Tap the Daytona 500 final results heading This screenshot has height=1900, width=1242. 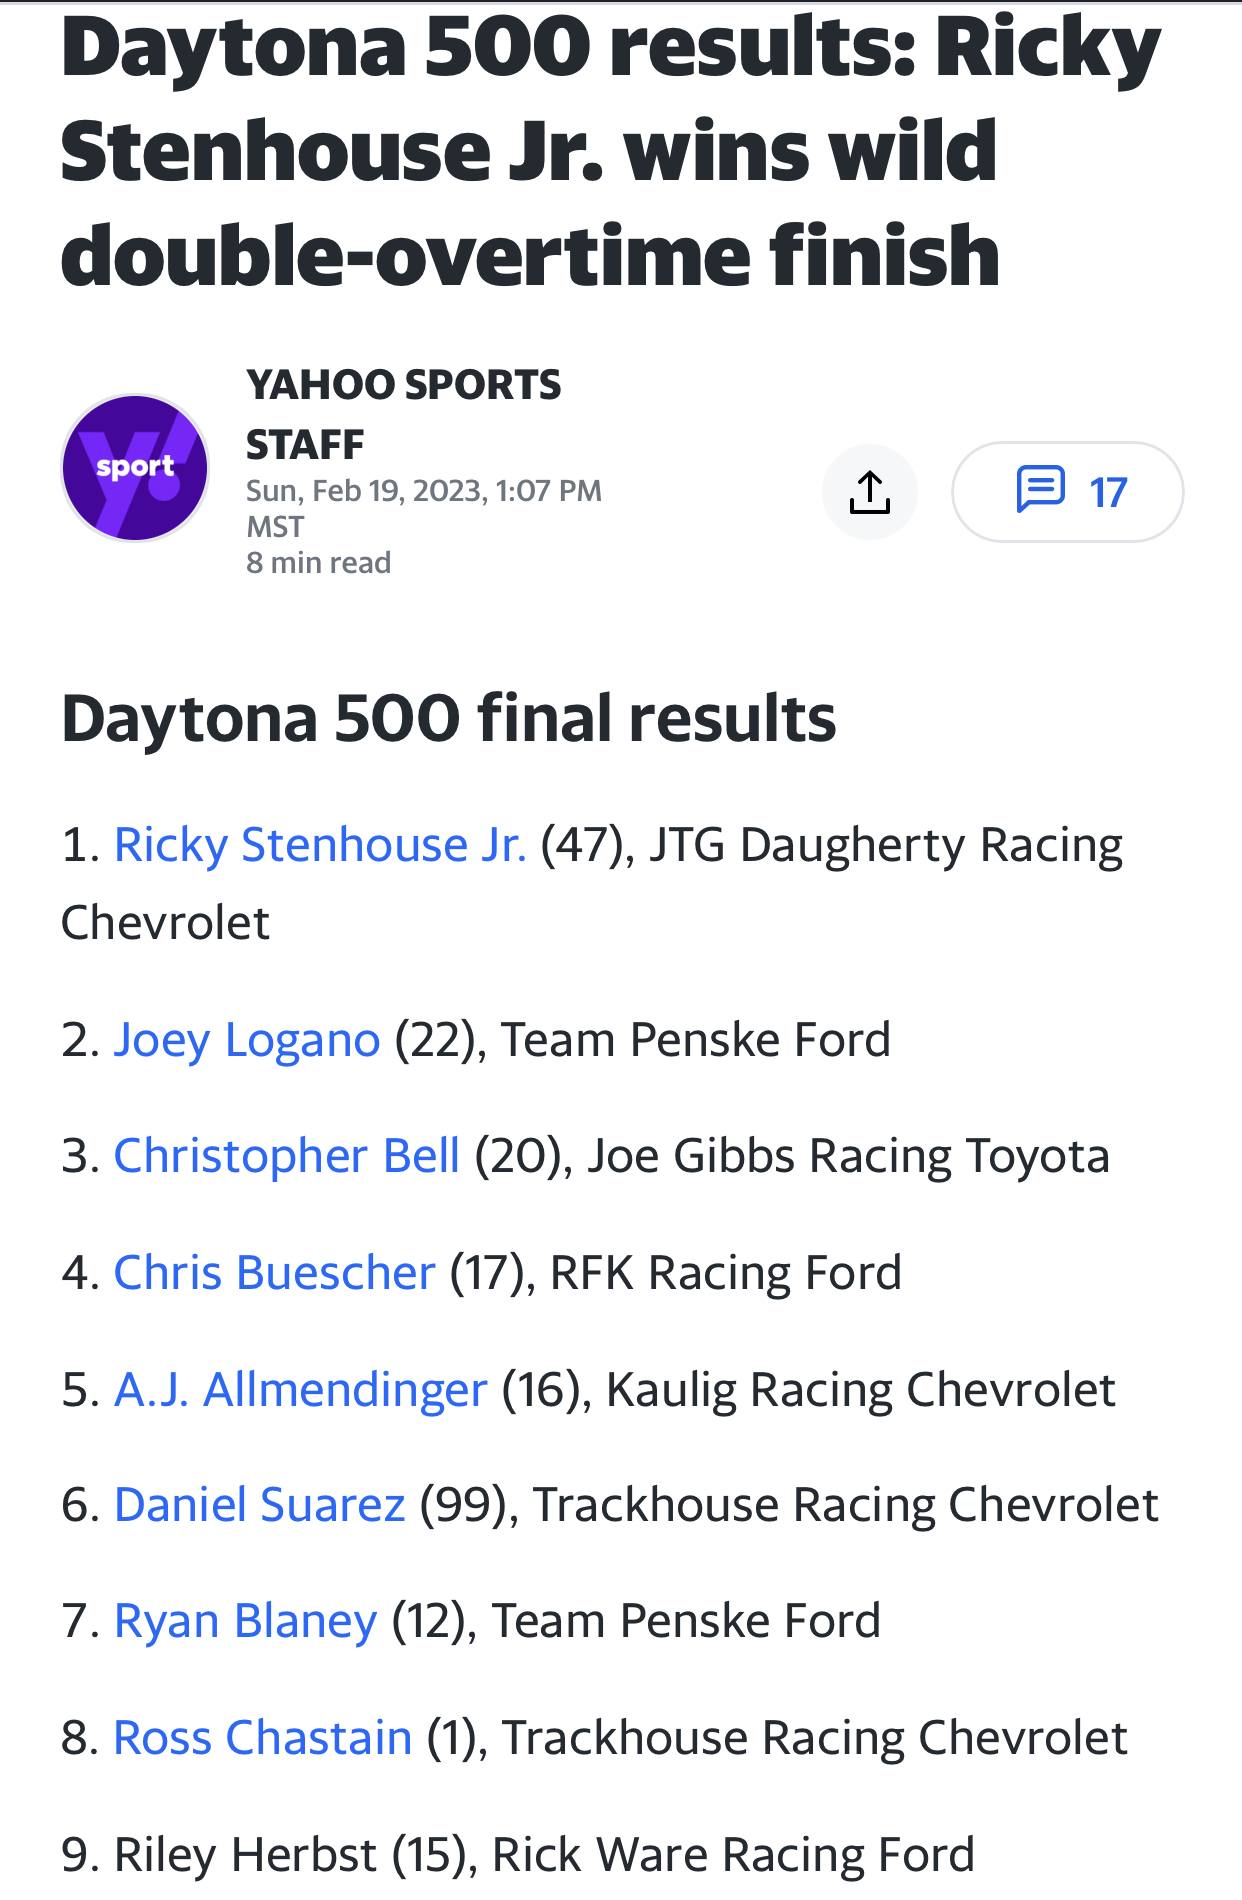pos(448,719)
